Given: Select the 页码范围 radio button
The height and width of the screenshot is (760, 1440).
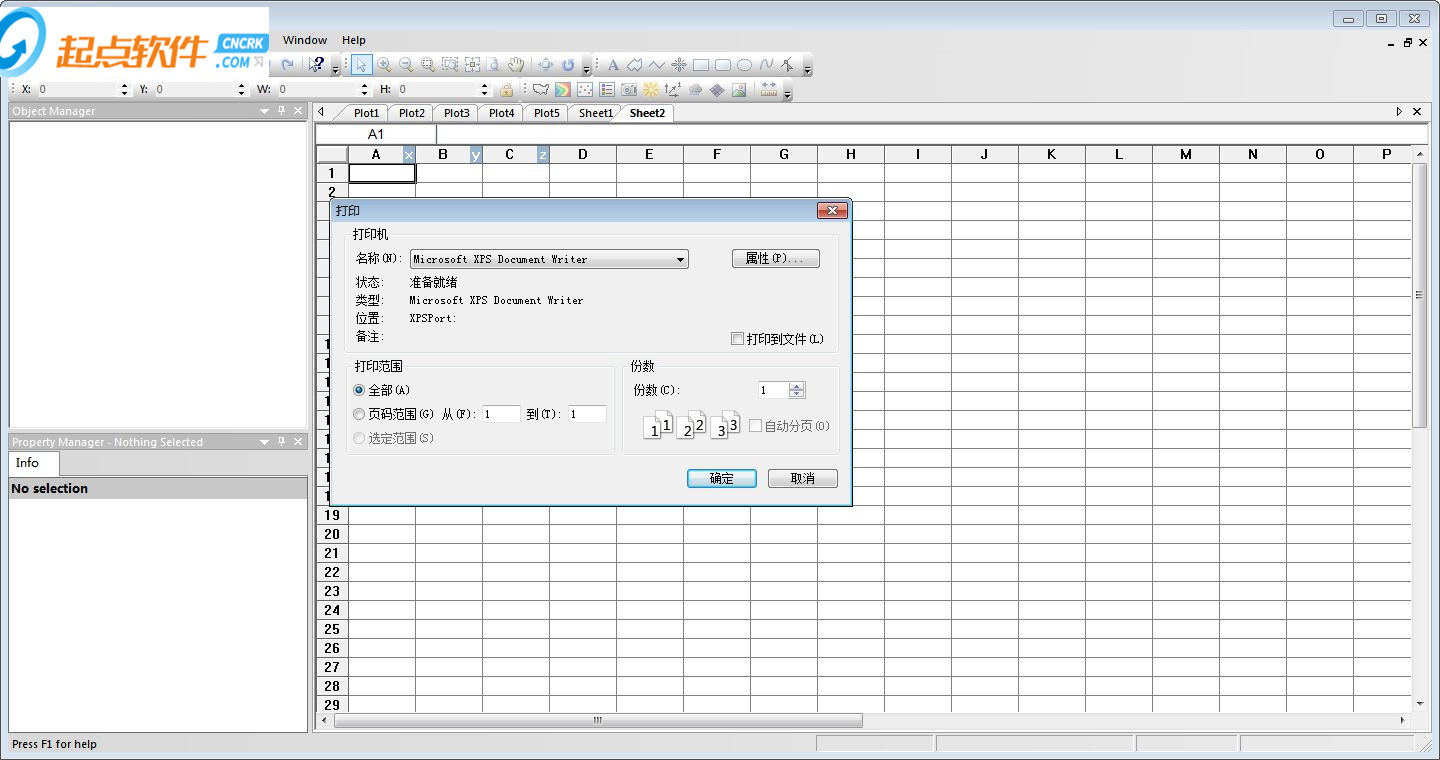Looking at the screenshot, I should coord(360,414).
